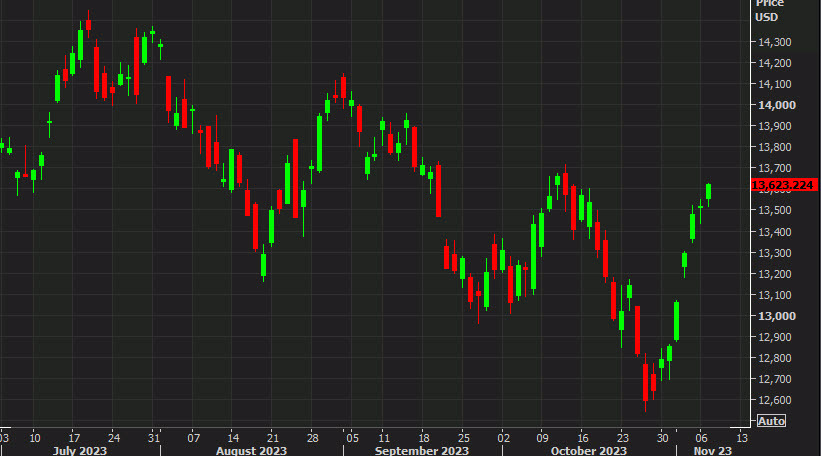Image resolution: width=821 pixels, height=456 pixels.
Task: Select the July 2023 month label
Action: (80, 451)
